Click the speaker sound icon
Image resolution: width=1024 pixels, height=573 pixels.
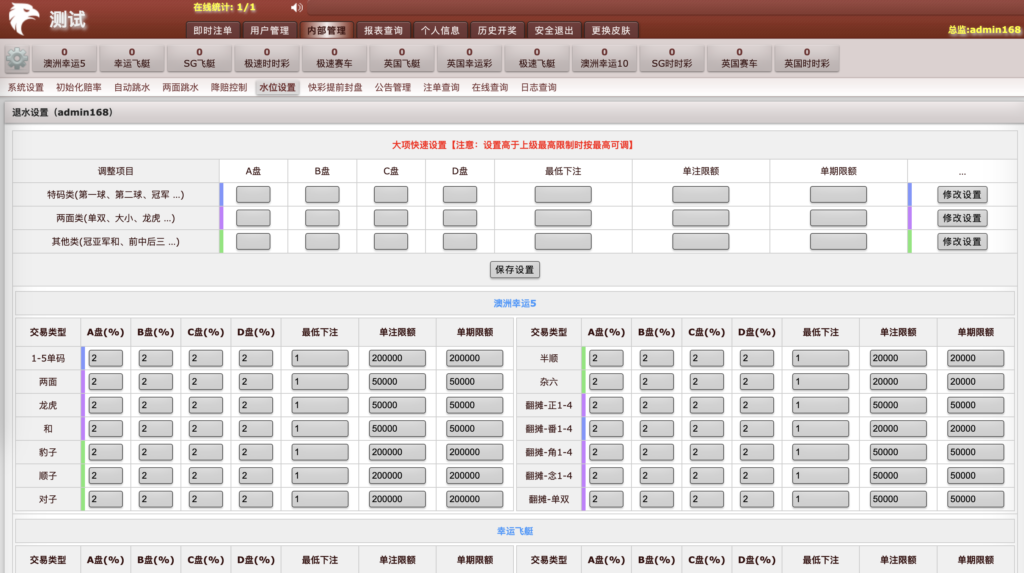coord(296,7)
